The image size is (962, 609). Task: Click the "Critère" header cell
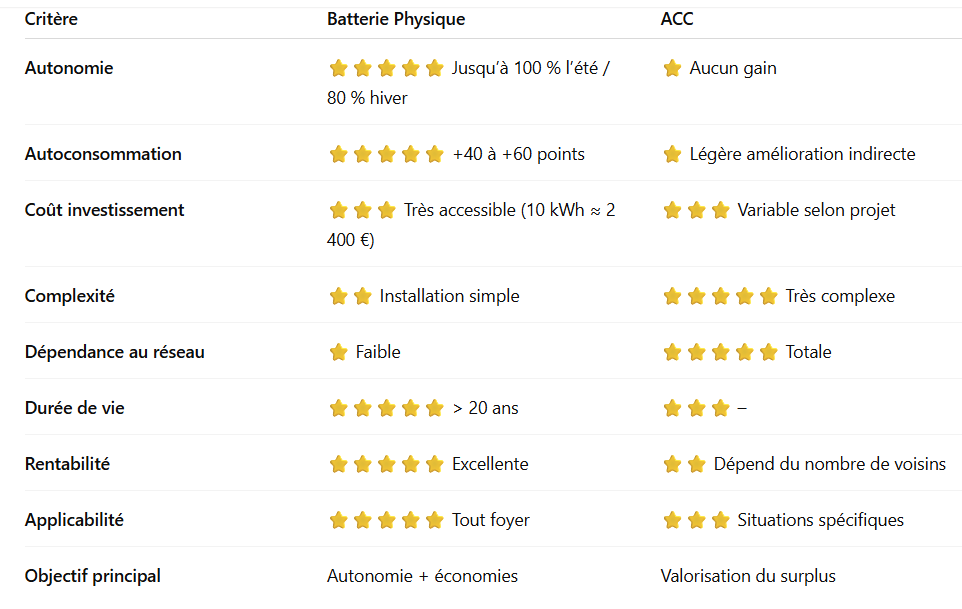[x=51, y=19]
